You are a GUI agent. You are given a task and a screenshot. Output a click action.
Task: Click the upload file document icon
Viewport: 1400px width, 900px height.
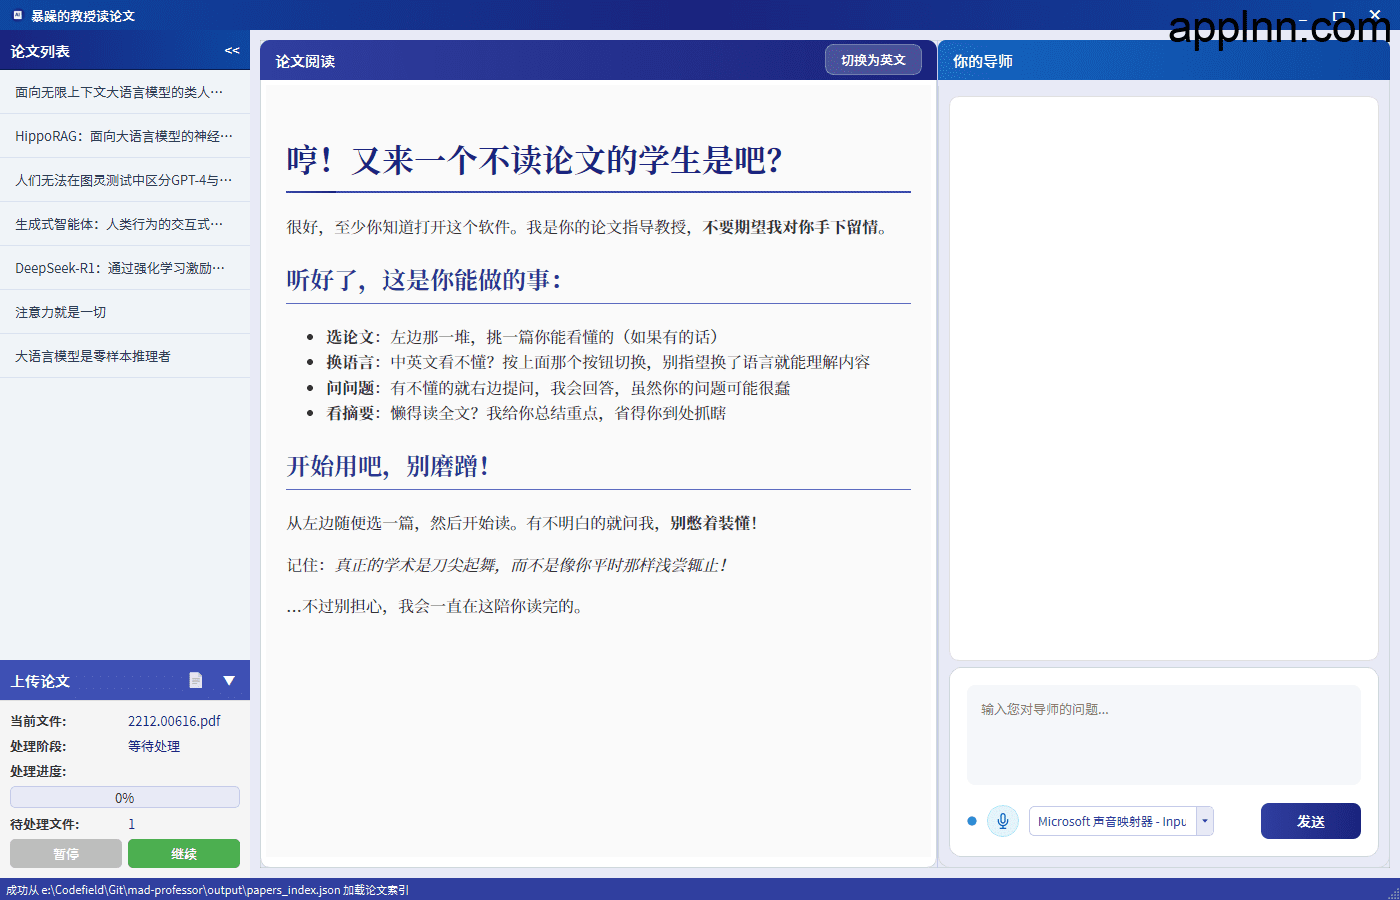coord(196,680)
